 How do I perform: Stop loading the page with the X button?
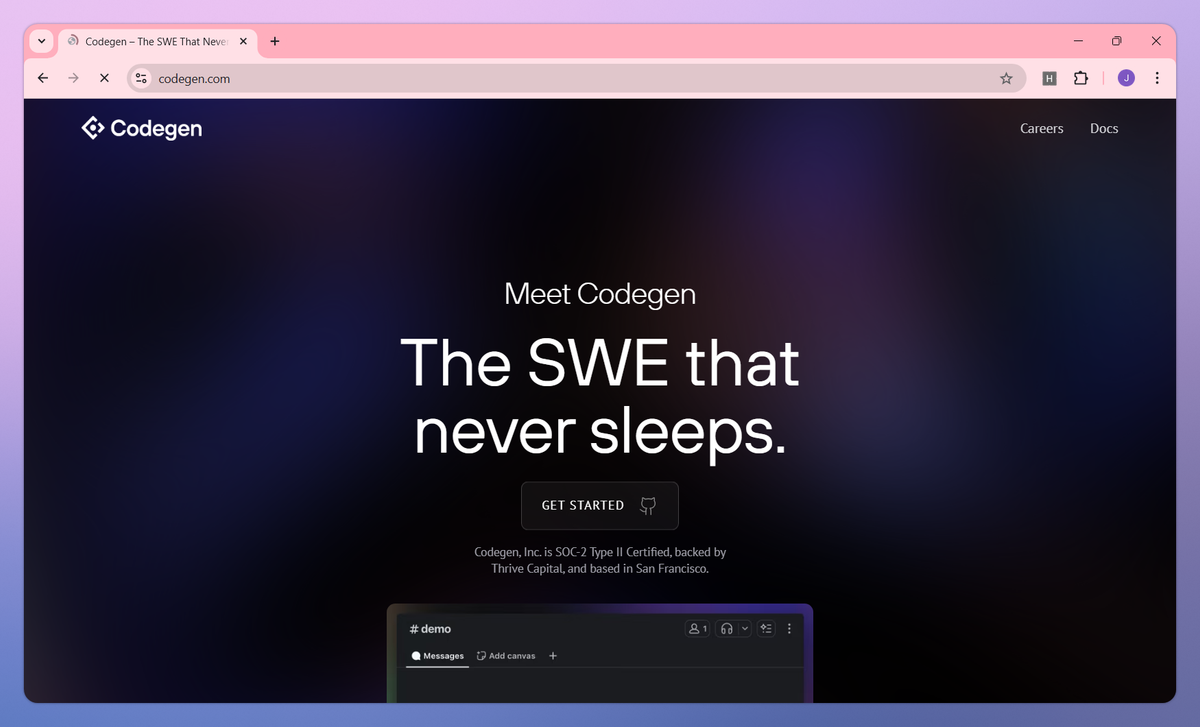click(x=104, y=78)
